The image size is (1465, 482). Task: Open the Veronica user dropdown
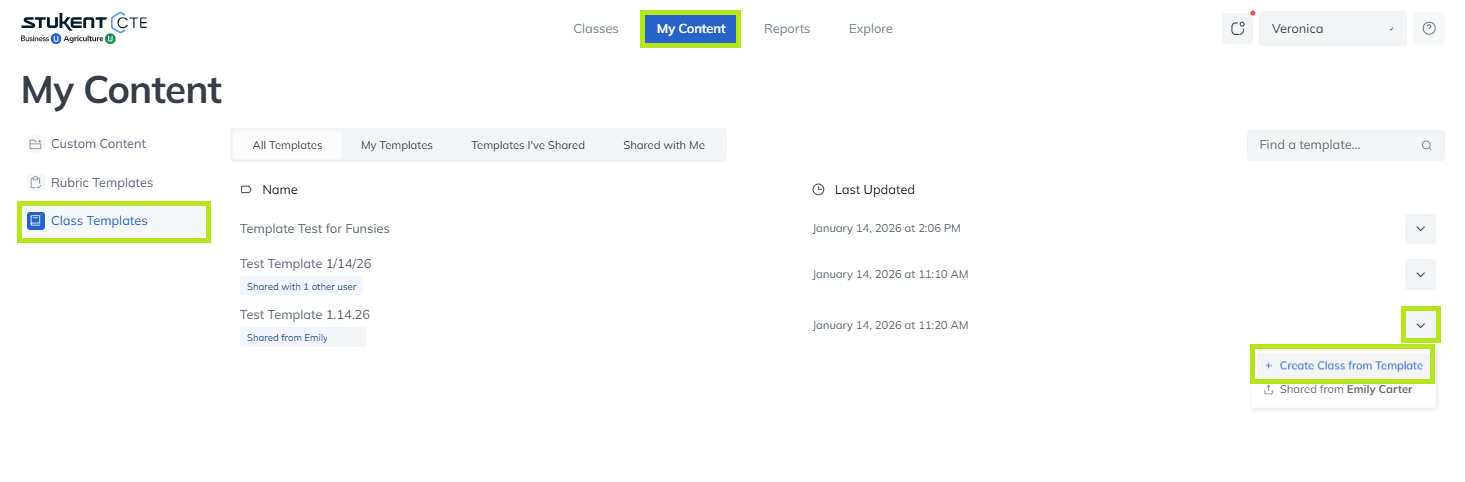tap(1332, 29)
